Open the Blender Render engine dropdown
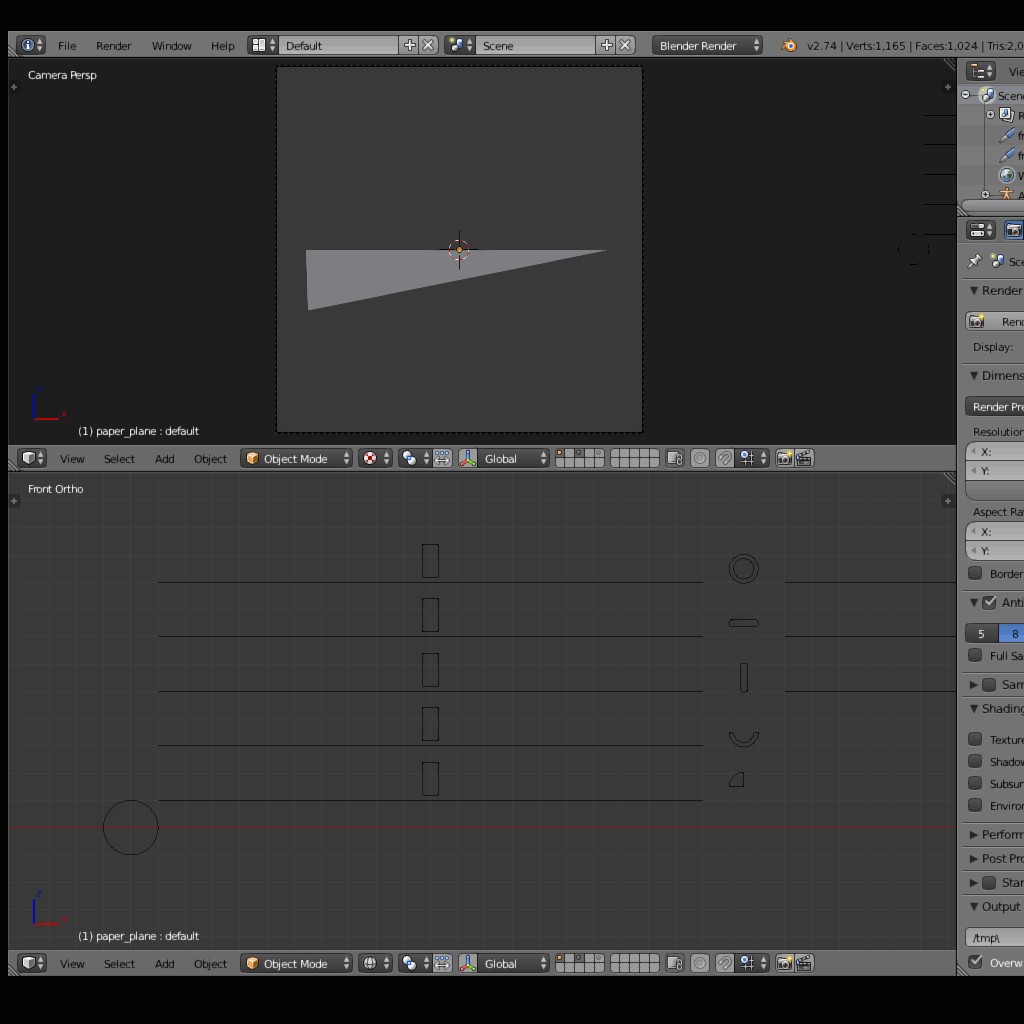1024x1024 pixels. point(706,44)
